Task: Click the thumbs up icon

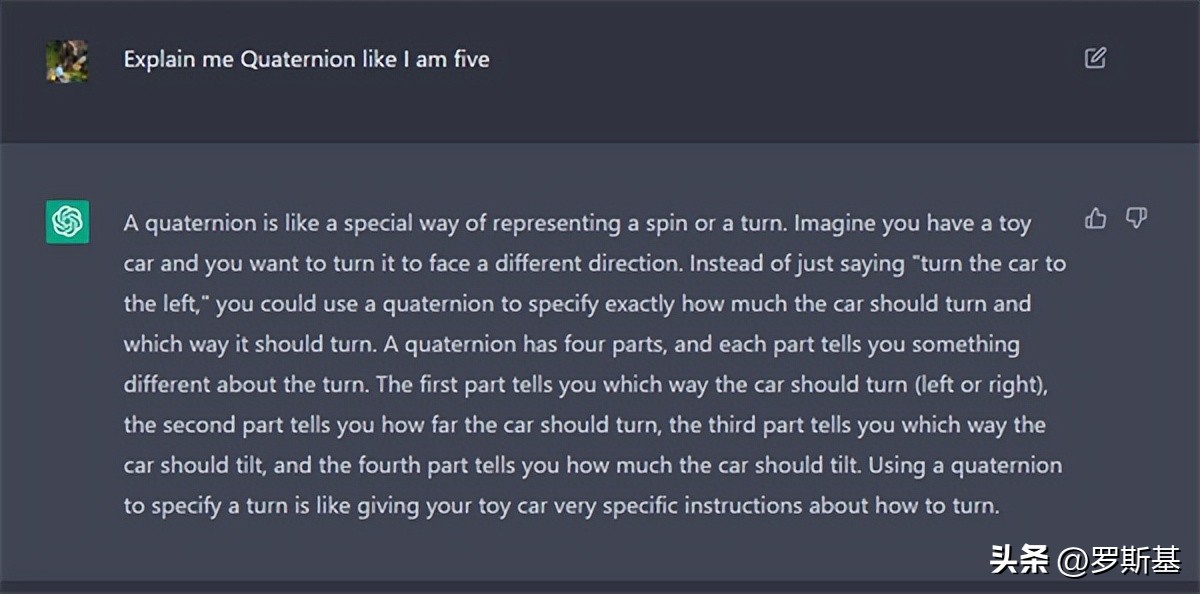Action: coord(1096,218)
